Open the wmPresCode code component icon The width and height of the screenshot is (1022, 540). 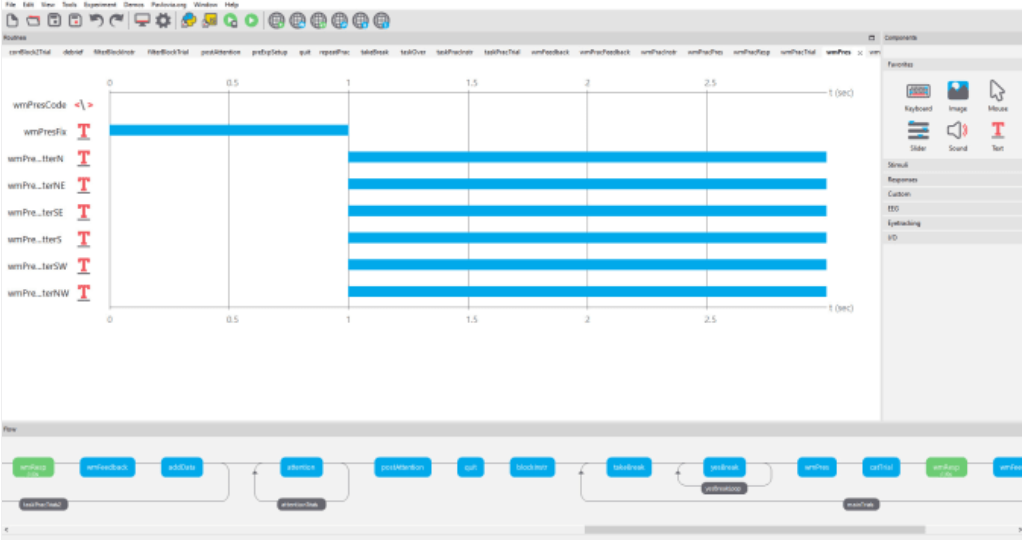coord(84,104)
